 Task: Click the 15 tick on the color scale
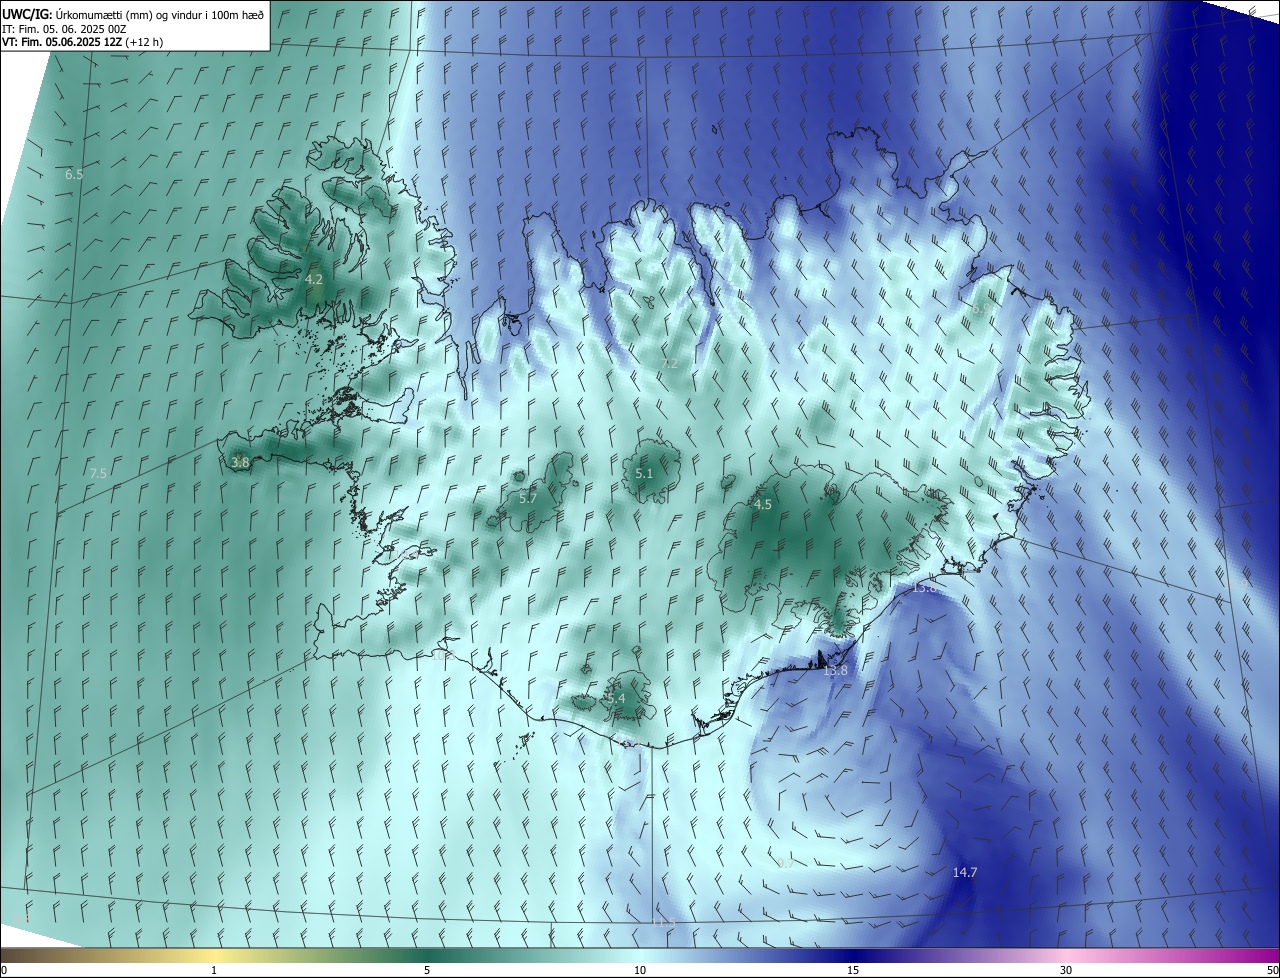pyautogui.click(x=853, y=970)
